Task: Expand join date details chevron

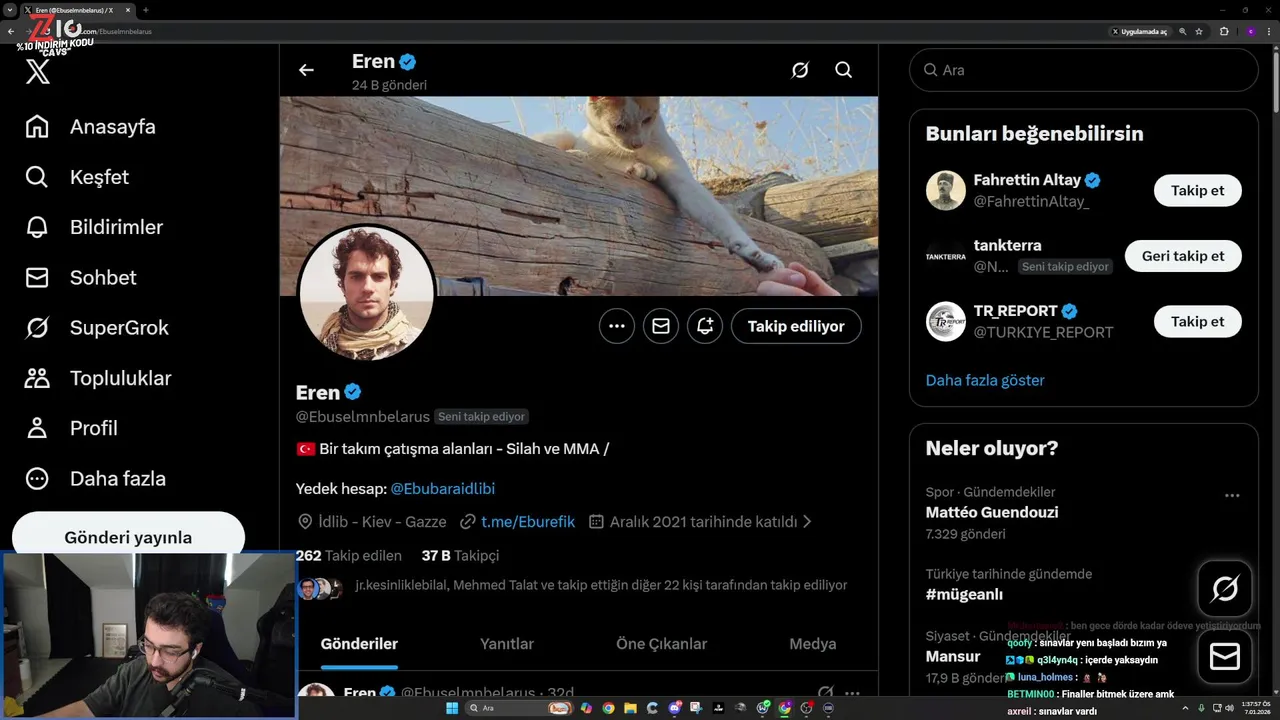Action: [807, 522]
